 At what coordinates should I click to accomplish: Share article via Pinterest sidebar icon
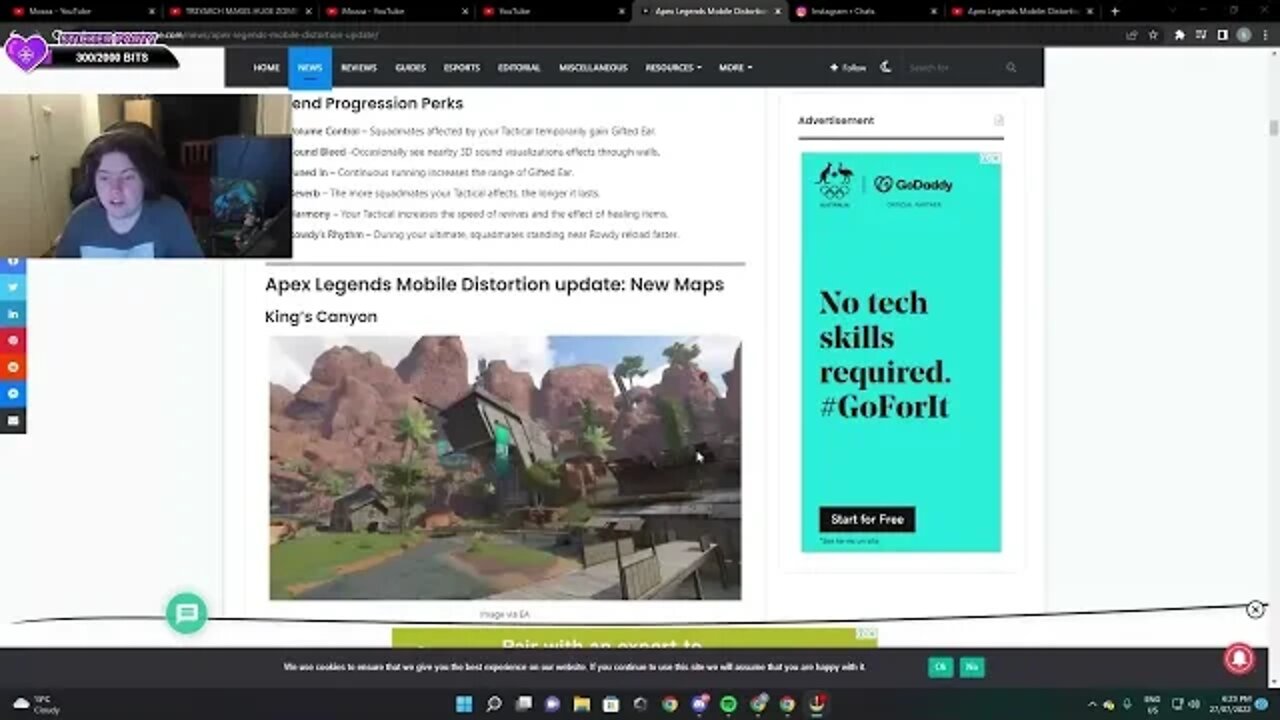click(x=13, y=341)
